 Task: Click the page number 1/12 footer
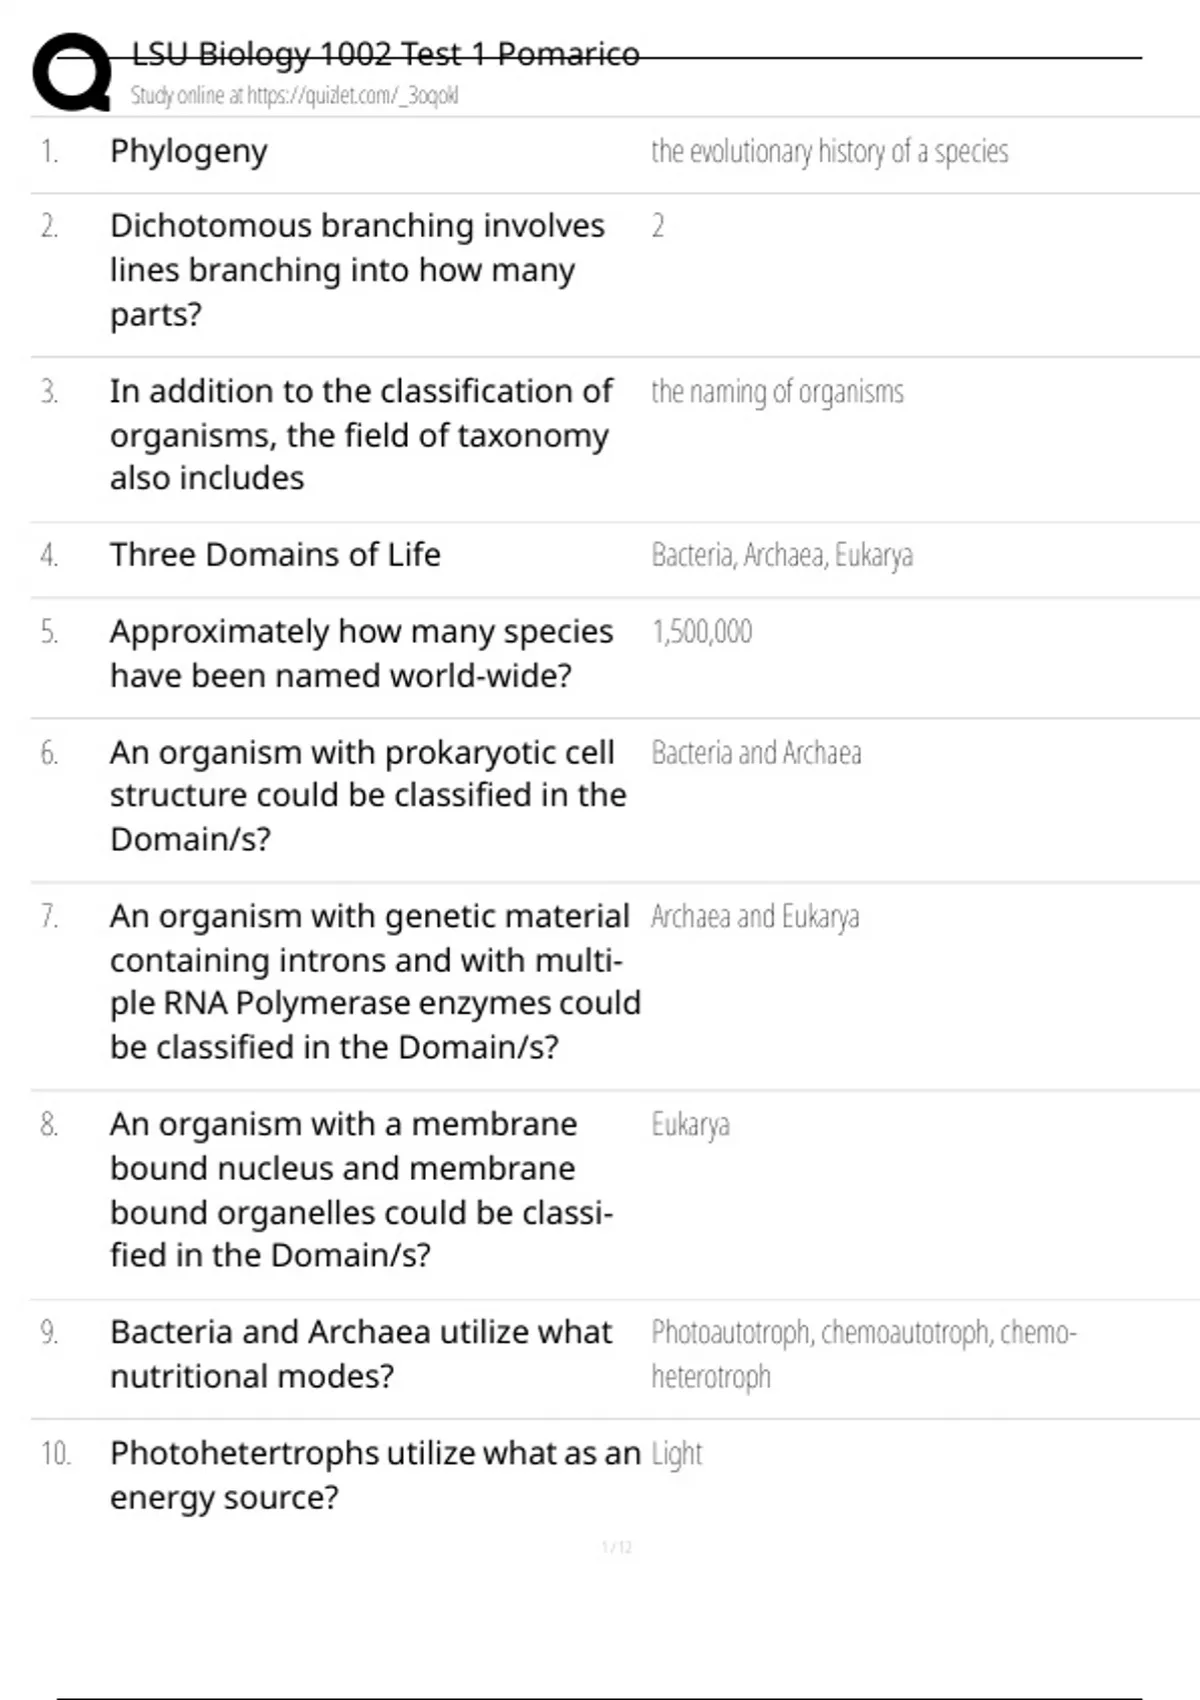[x=617, y=1548]
